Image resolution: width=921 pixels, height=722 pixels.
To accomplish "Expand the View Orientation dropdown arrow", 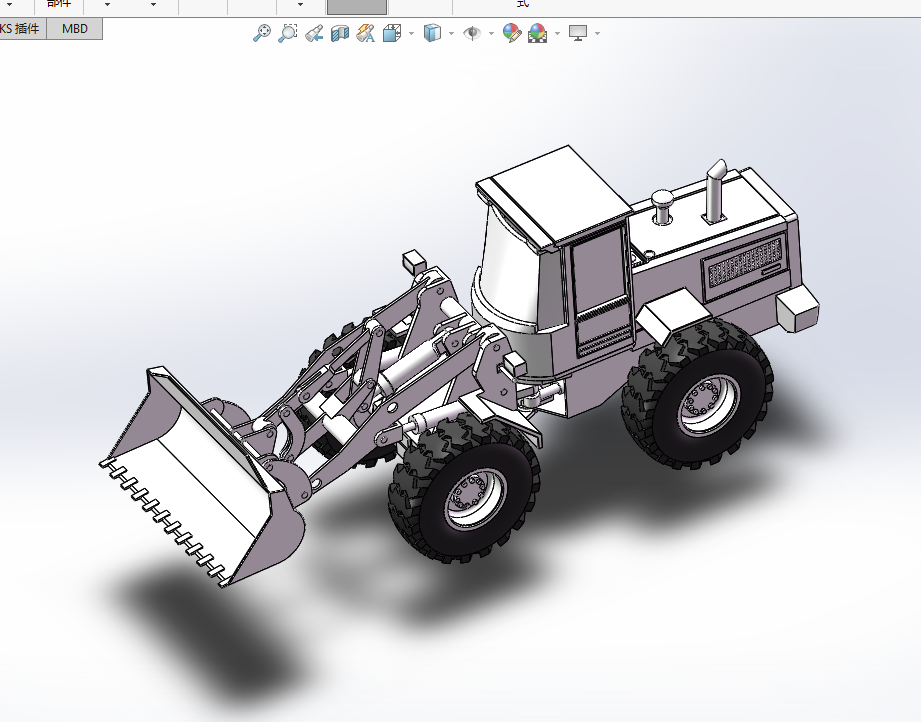I will click(x=411, y=33).
